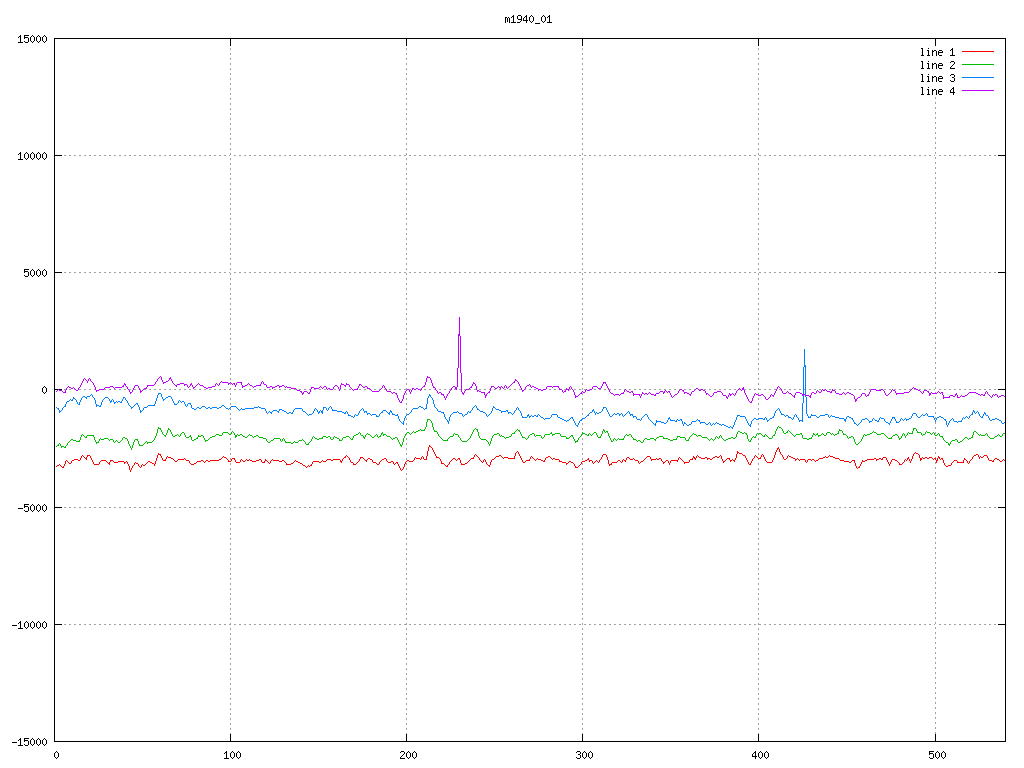Select the y-axis label -10000
The width and height of the screenshot is (1024, 768).
point(29,624)
